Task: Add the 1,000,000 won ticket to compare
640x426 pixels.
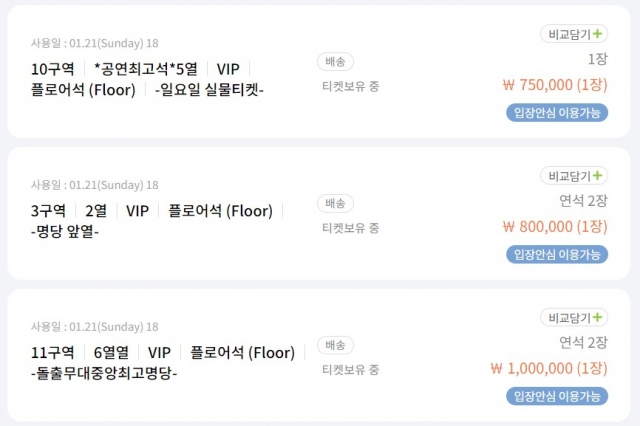Action: click(x=574, y=317)
